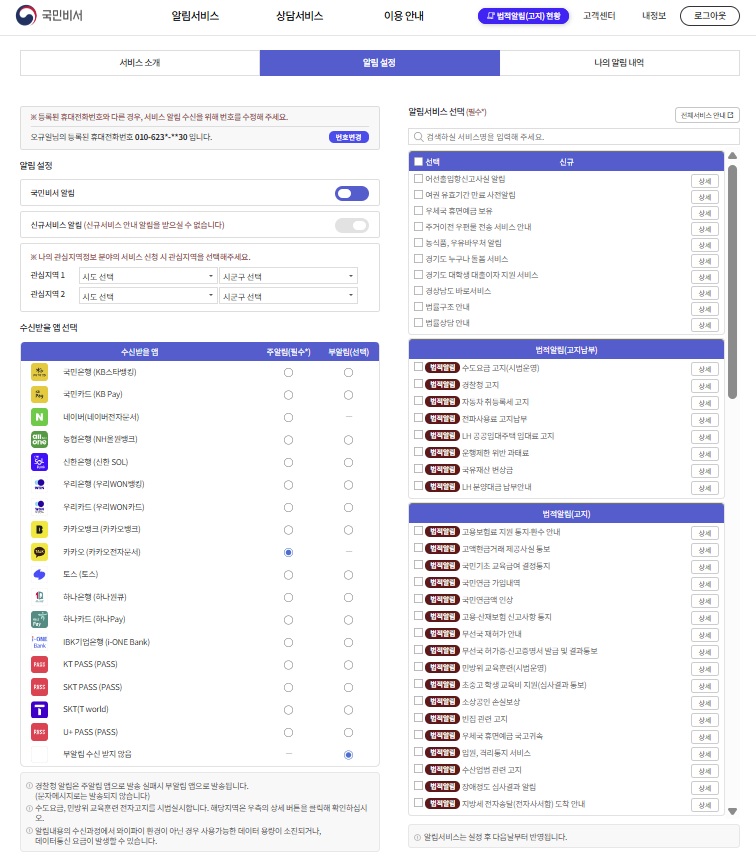Click the 내정보 link

(654, 16)
